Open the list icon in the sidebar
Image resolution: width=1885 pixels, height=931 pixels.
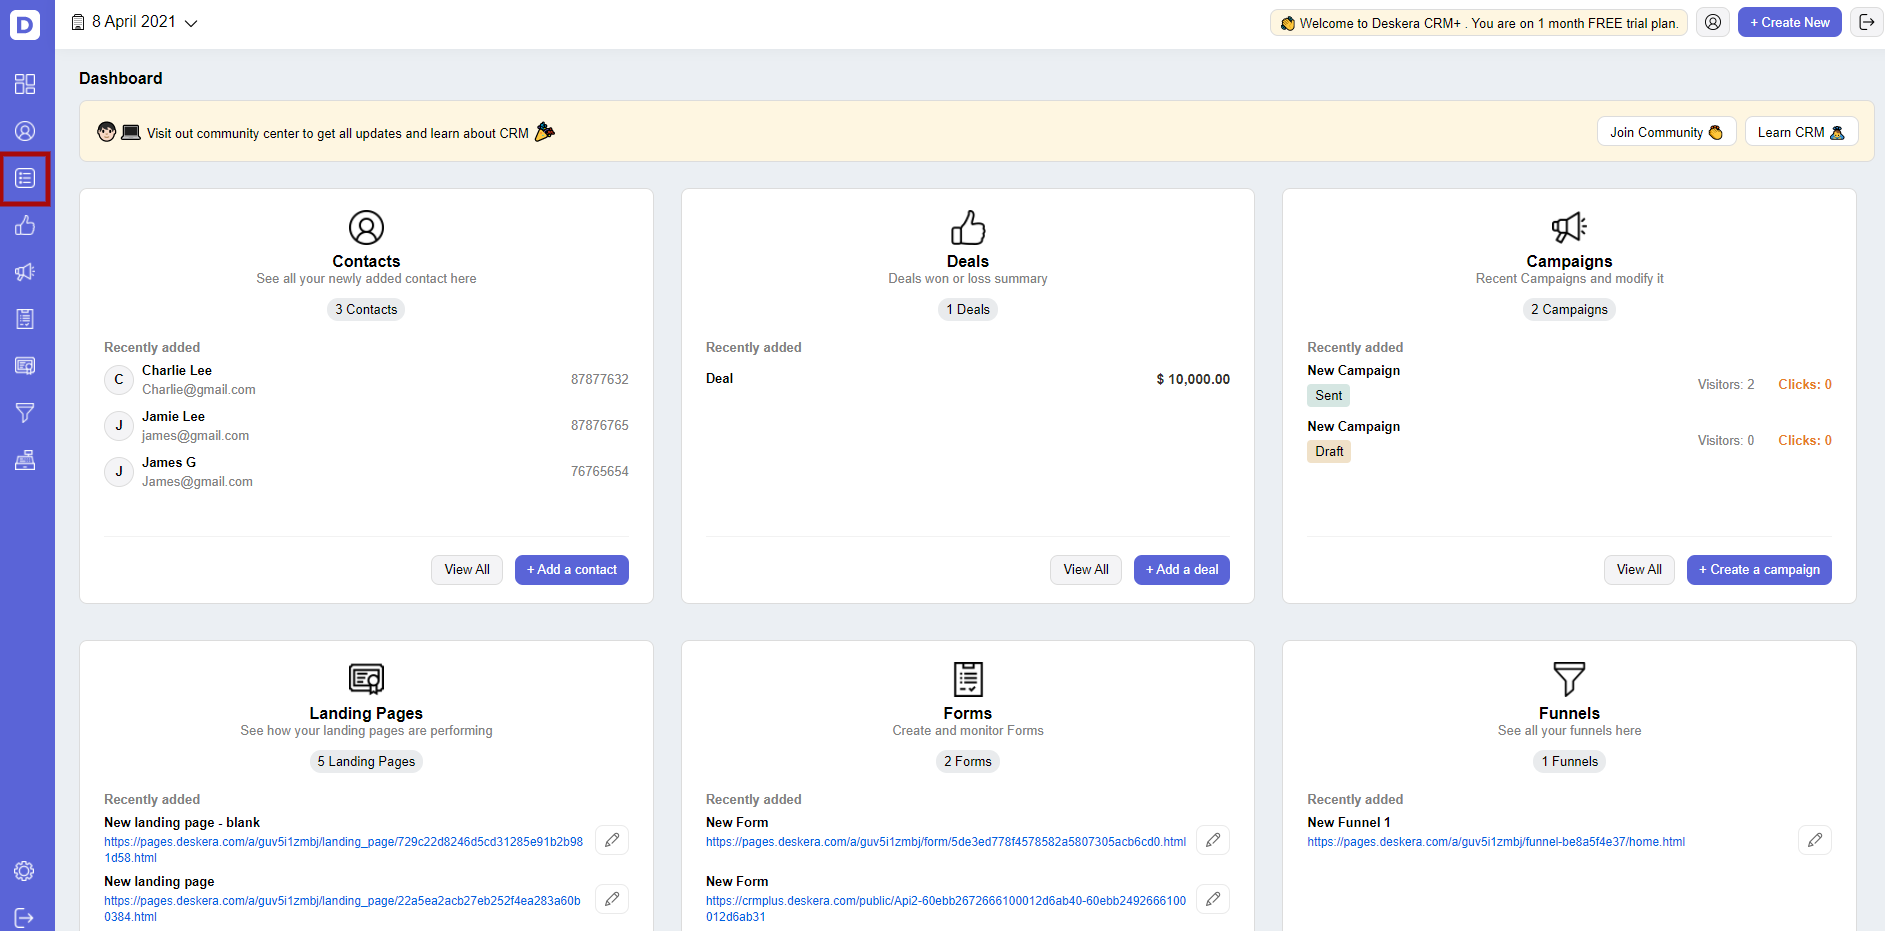tap(25, 178)
